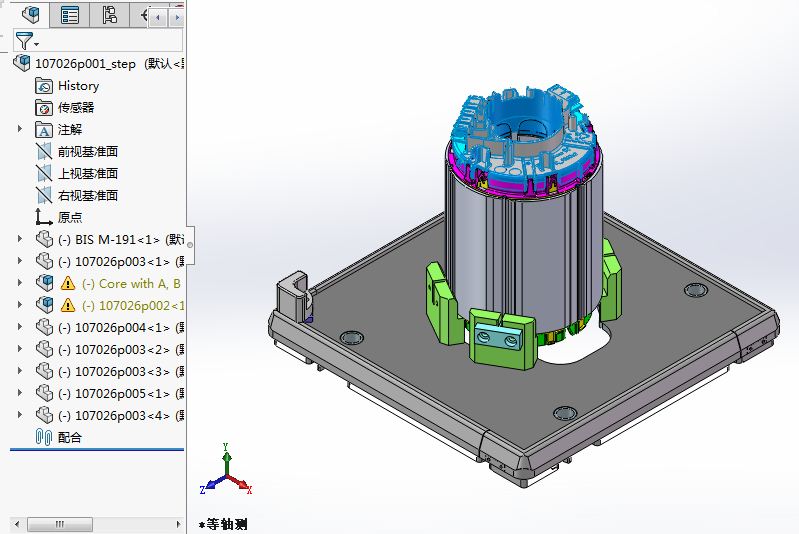The width and height of the screenshot is (799, 534).
Task: Expand the 107026p004<1> component
Action: pyautogui.click(x=20, y=326)
